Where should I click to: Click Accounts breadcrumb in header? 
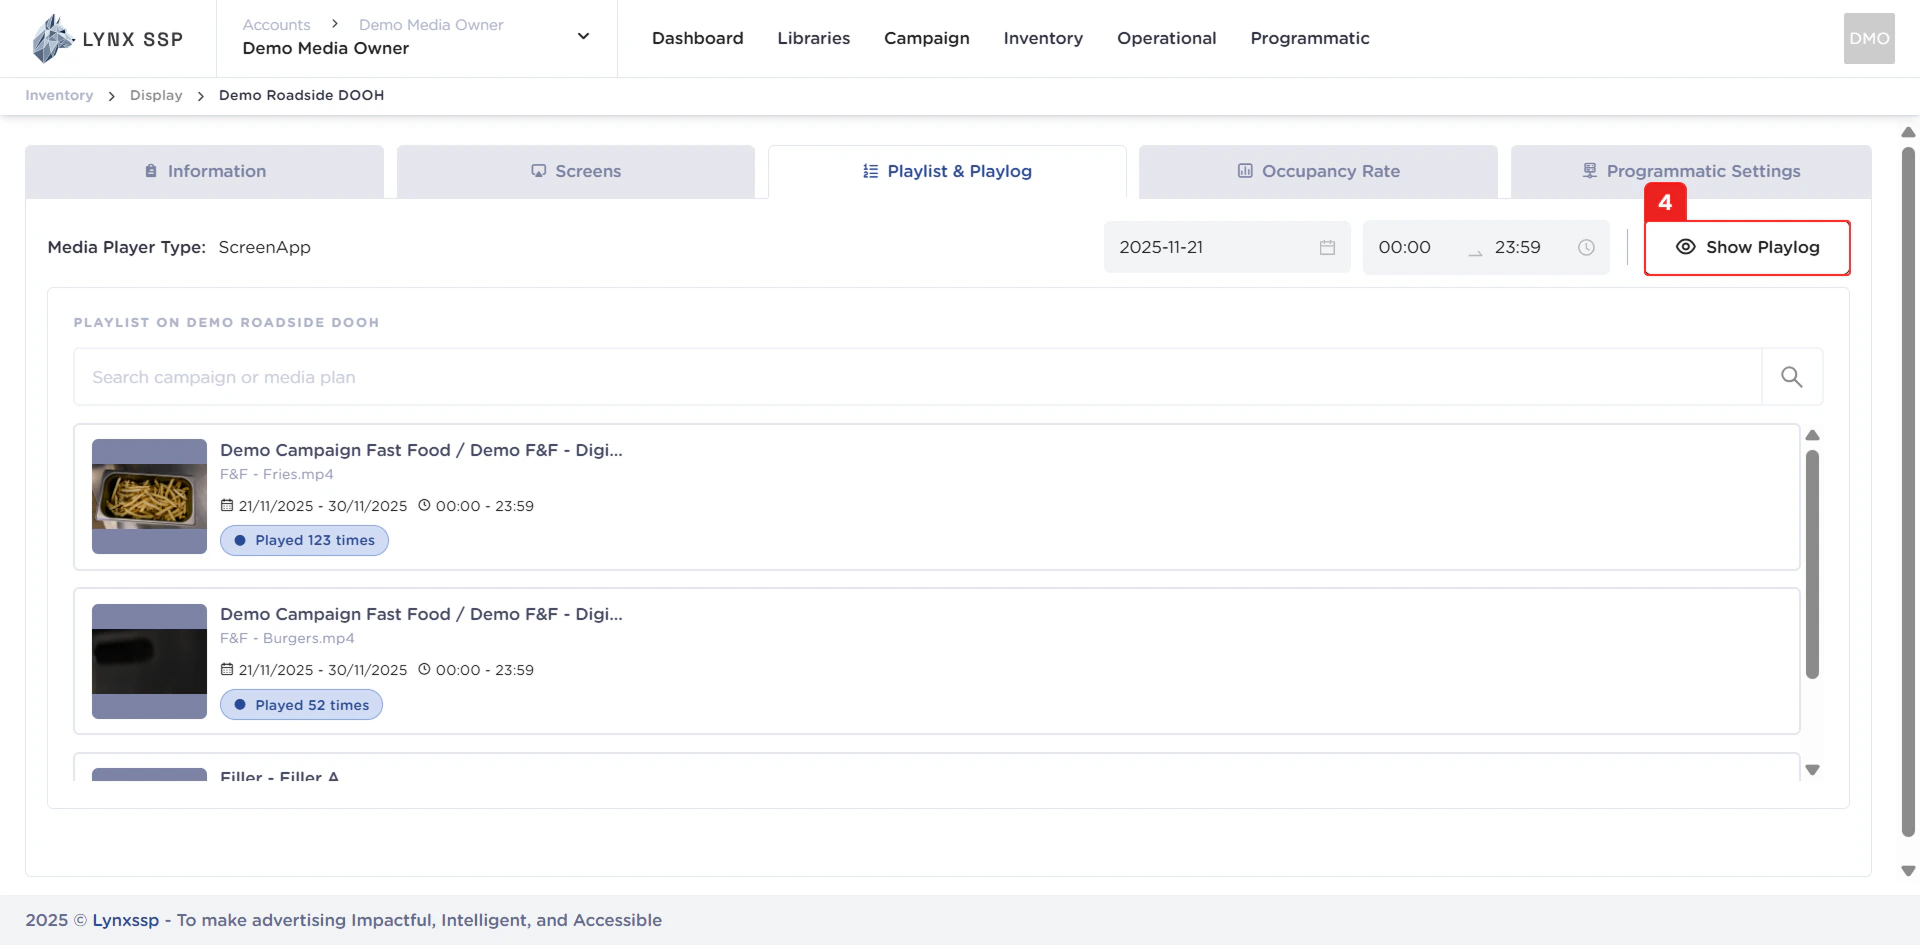(x=276, y=24)
